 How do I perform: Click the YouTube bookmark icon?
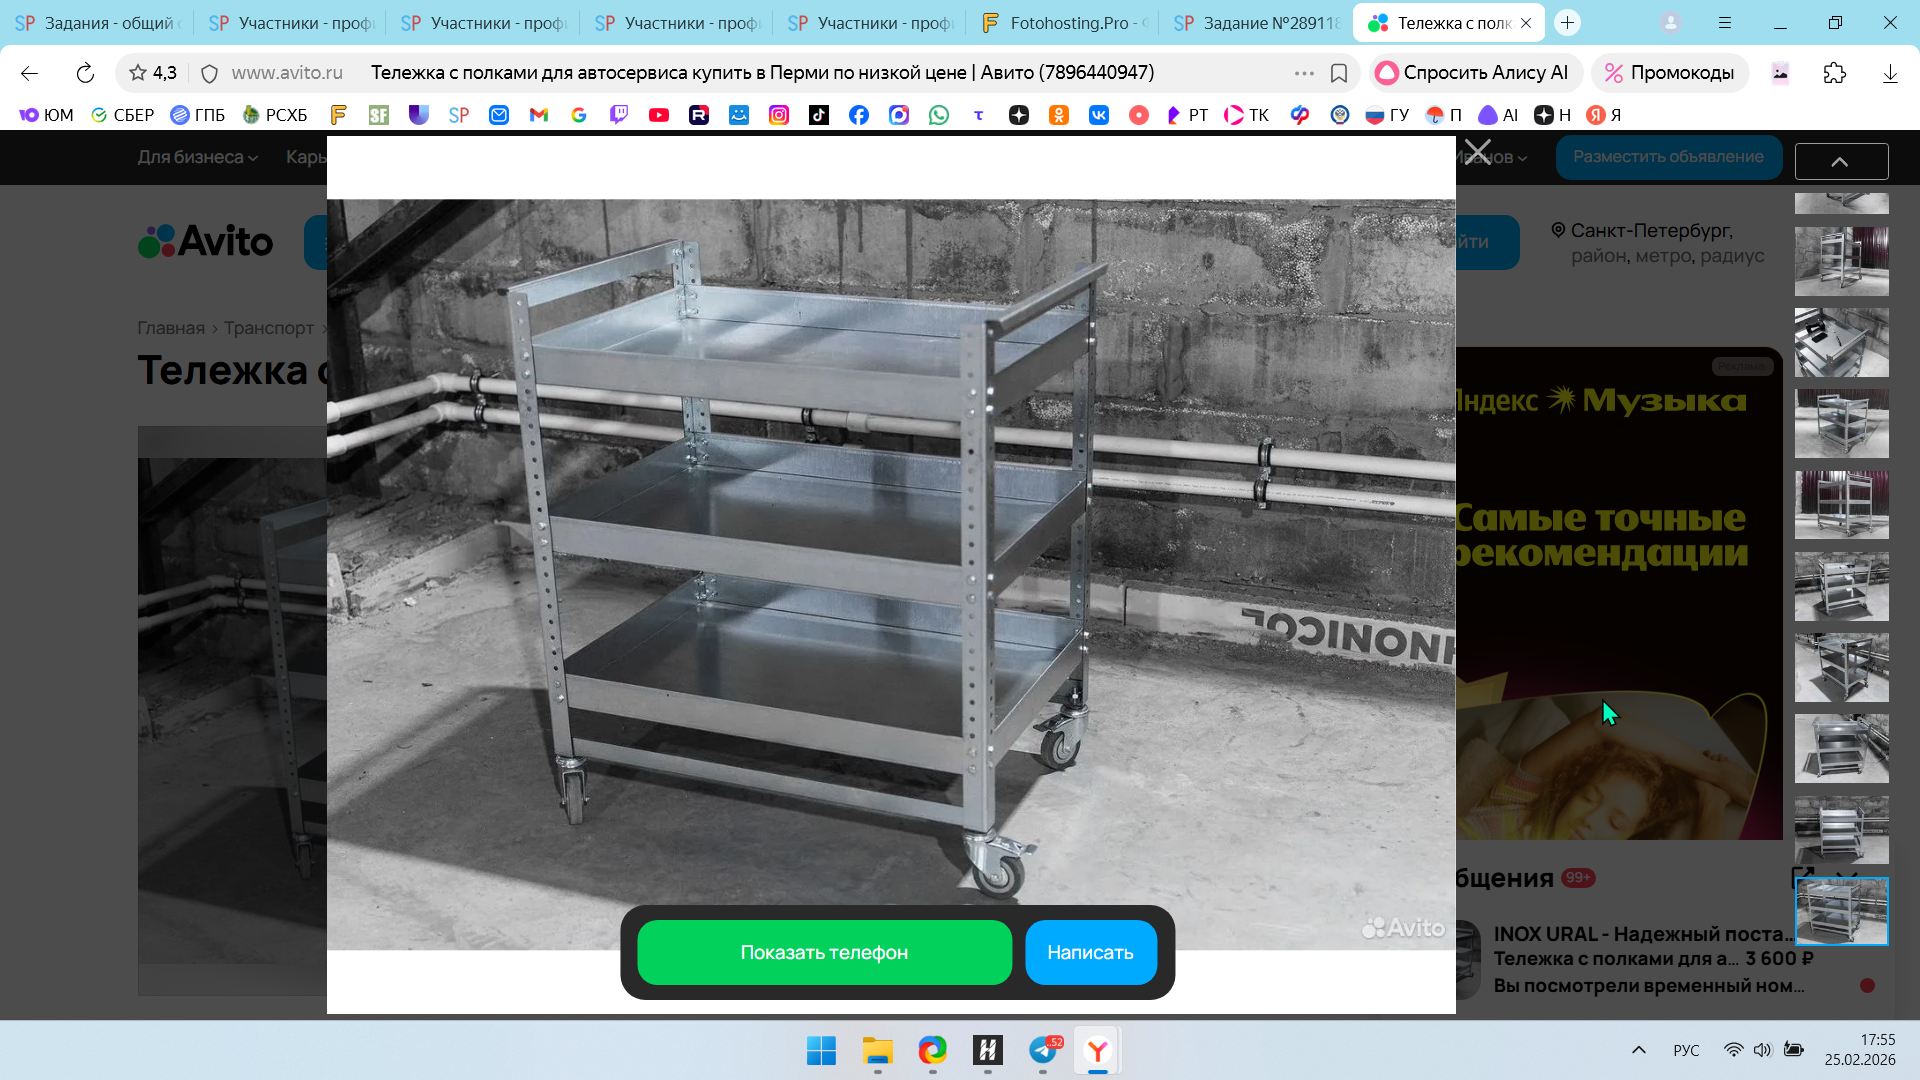pyautogui.click(x=658, y=115)
